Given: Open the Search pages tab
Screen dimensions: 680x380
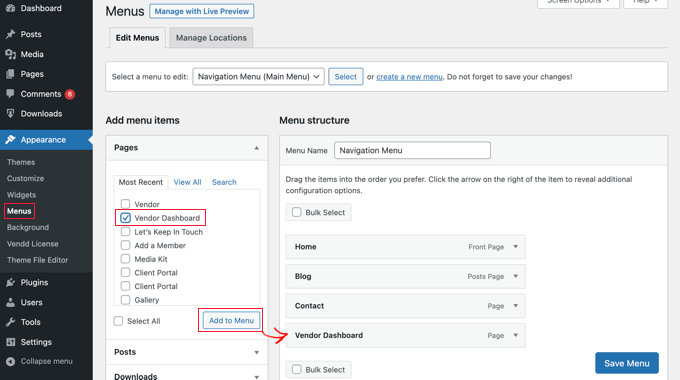Looking at the screenshot, I should point(224,182).
